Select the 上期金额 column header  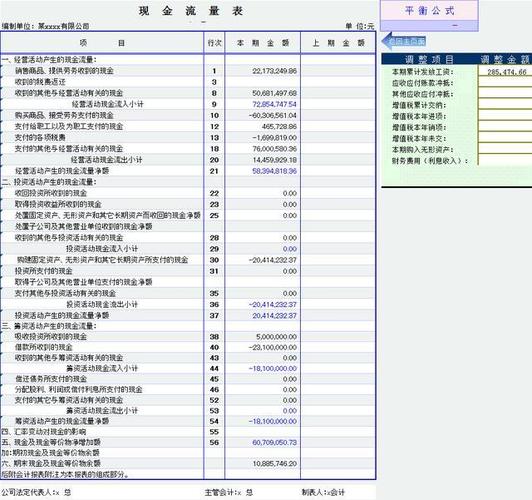pos(338,43)
